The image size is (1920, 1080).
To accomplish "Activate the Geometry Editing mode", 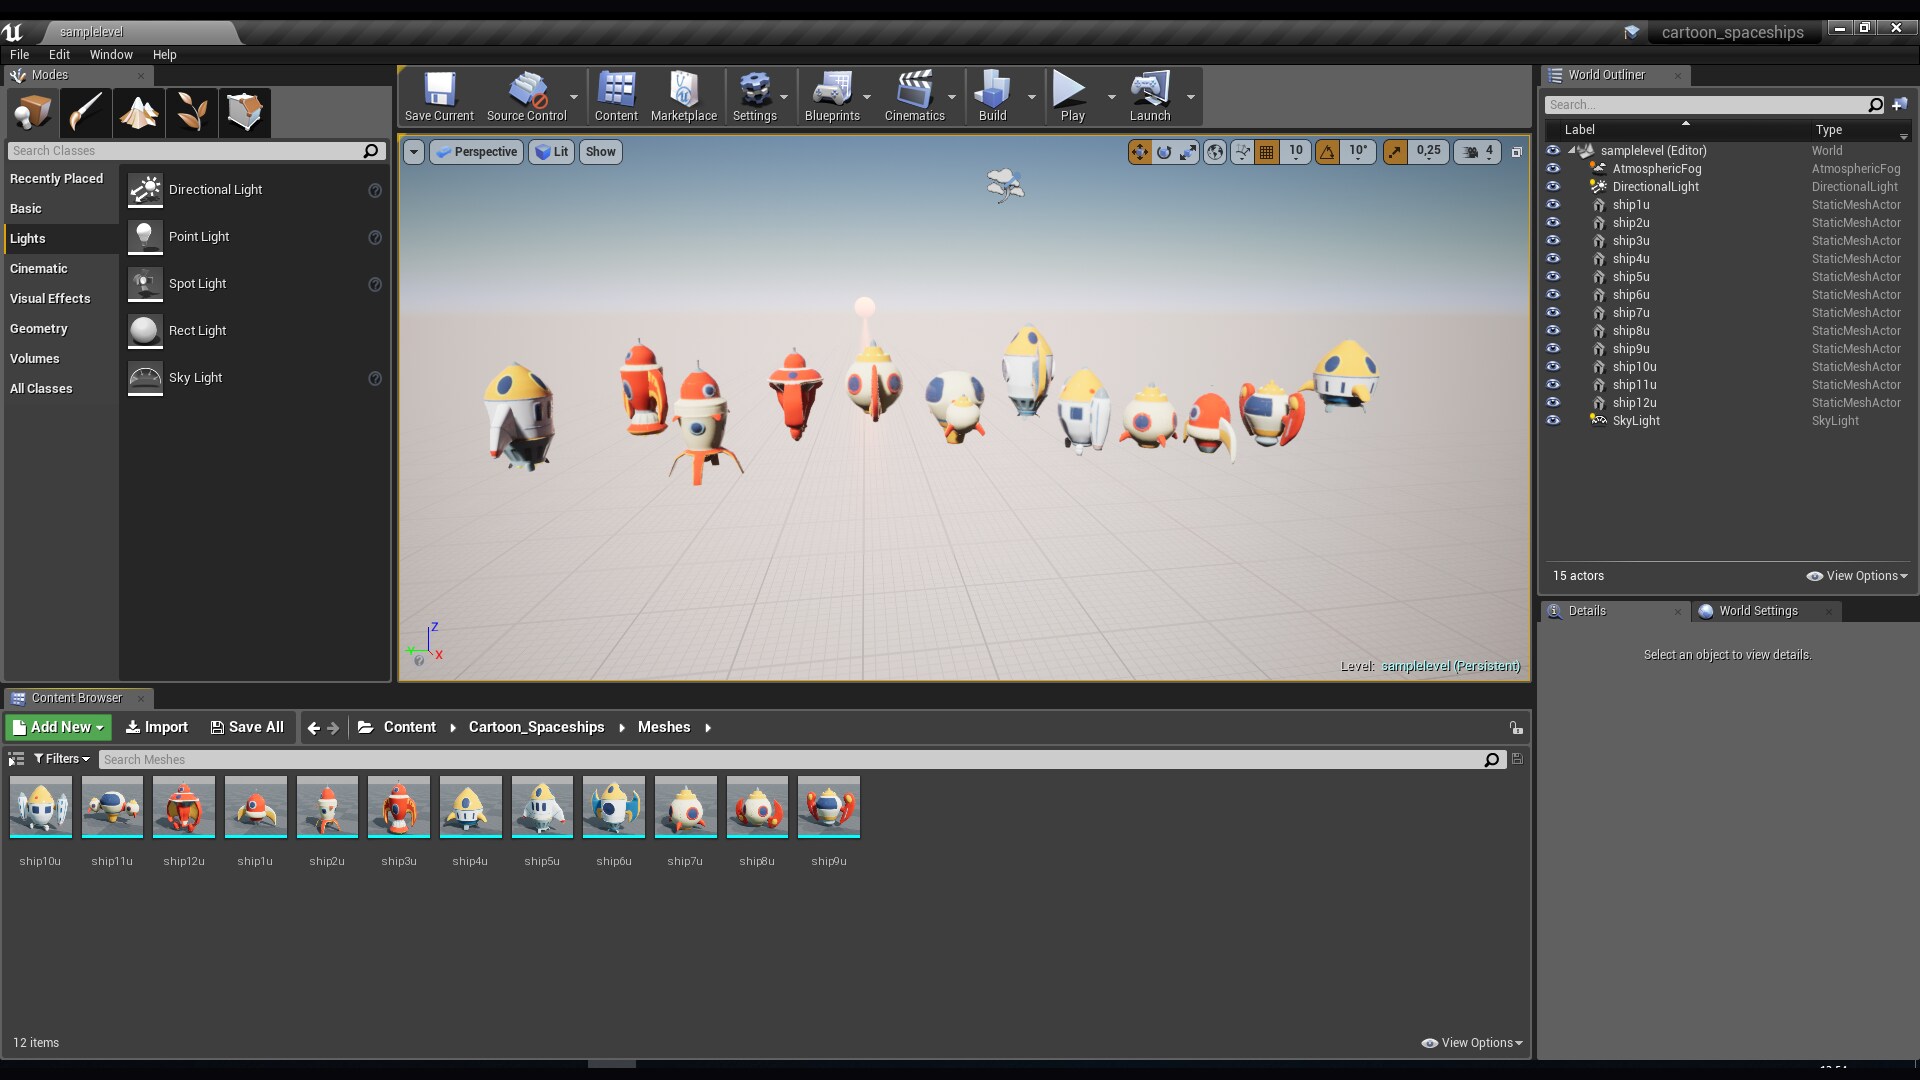I will pyautogui.click(x=243, y=112).
